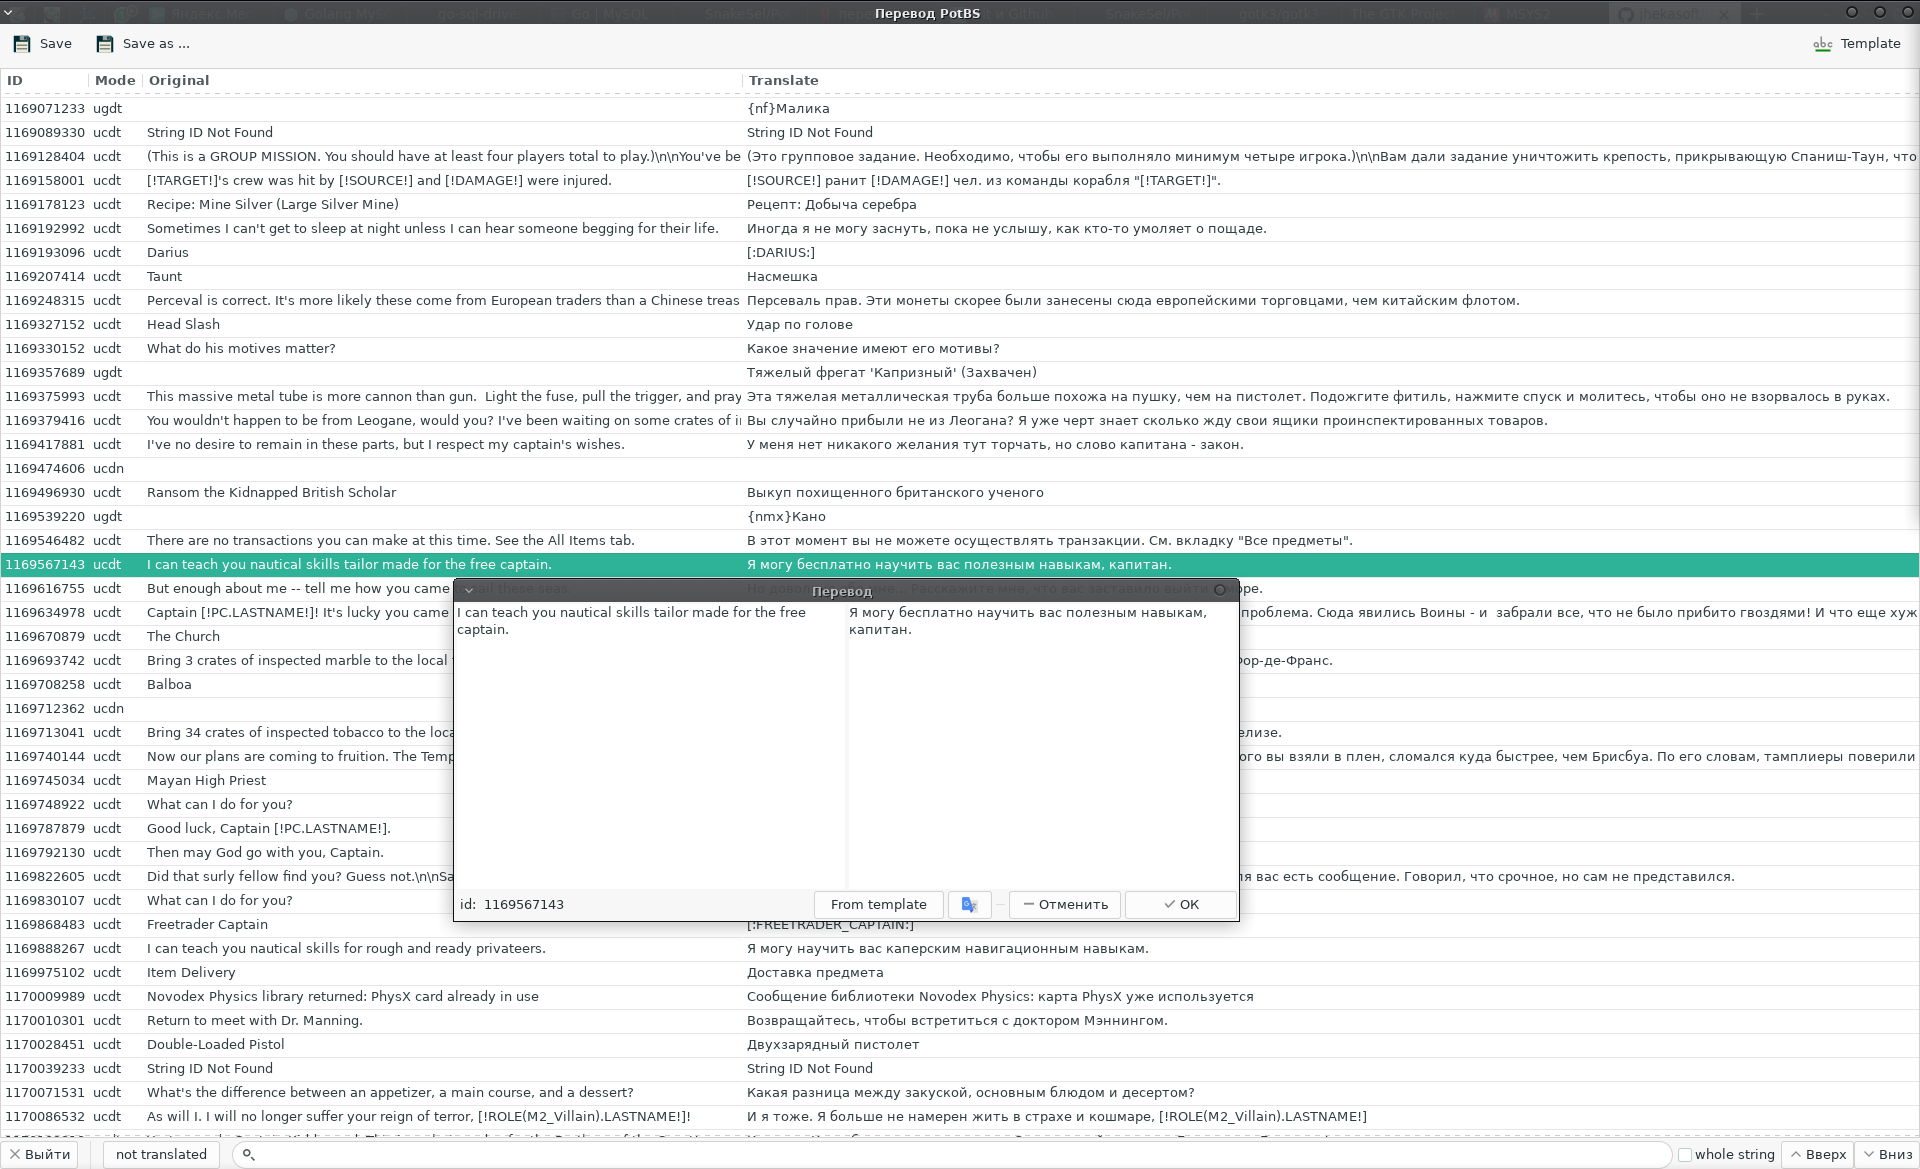The width and height of the screenshot is (1920, 1169).
Task: Cancel with the Отменить button
Action: tap(1065, 904)
